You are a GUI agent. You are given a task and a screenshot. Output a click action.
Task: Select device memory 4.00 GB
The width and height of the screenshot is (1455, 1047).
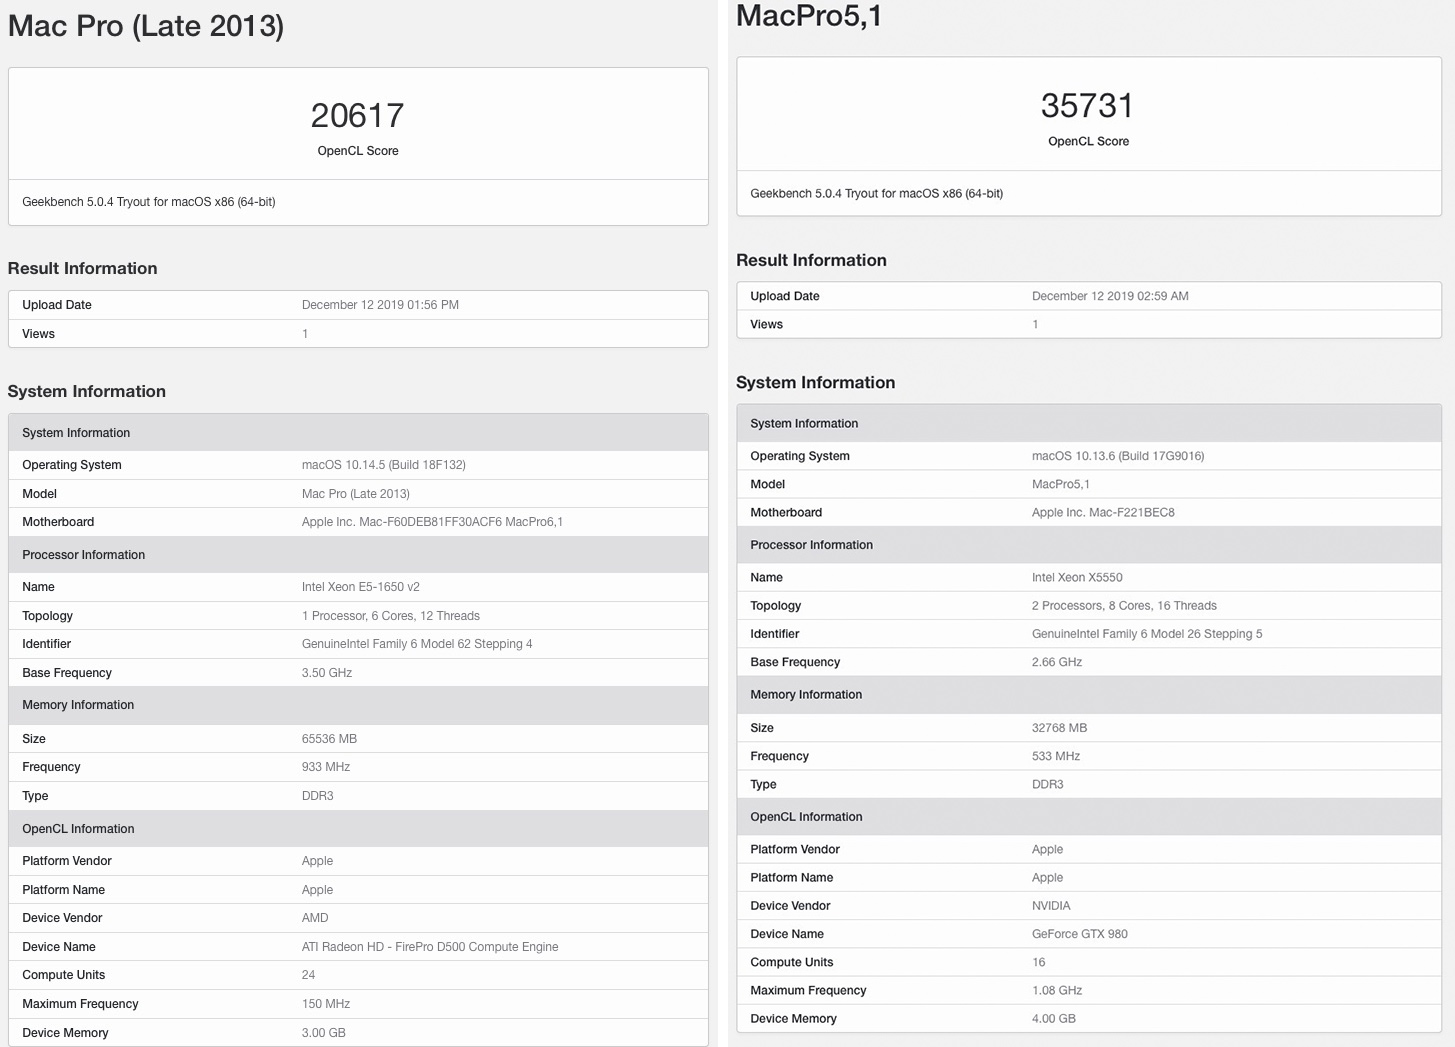[x=1054, y=1019]
